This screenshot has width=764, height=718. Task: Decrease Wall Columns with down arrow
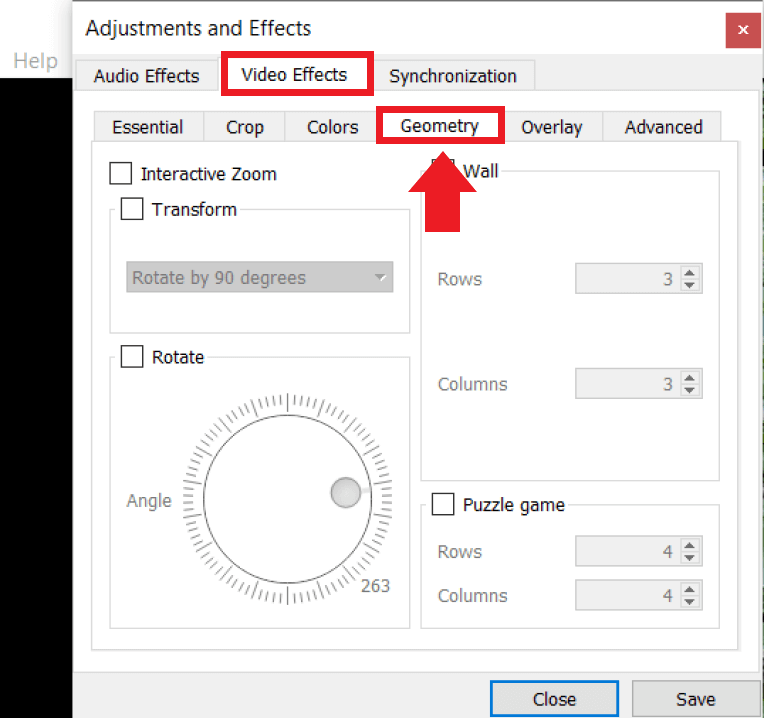point(689,390)
